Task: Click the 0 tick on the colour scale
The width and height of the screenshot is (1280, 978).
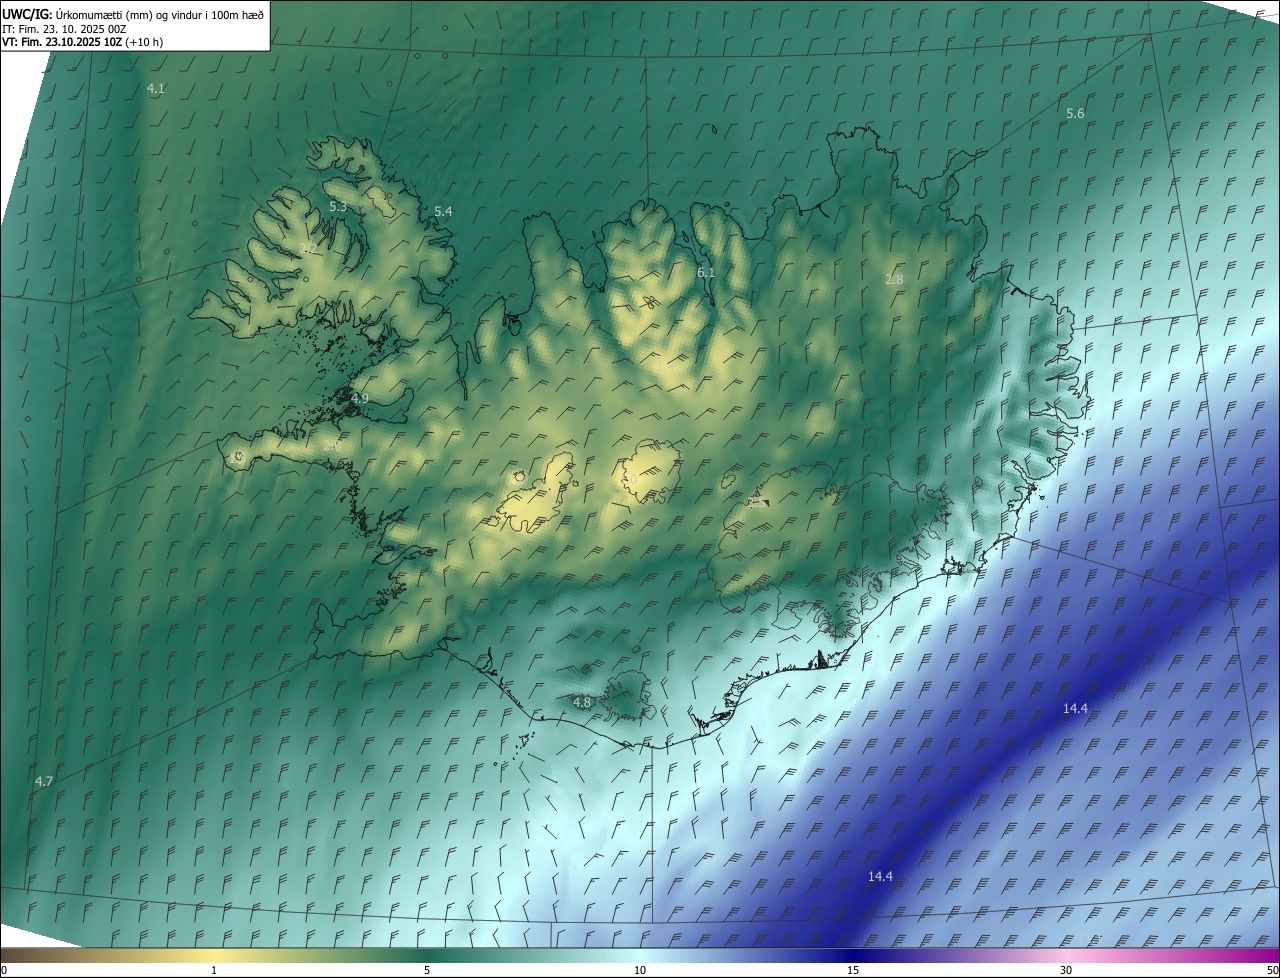Action: pos(4,970)
